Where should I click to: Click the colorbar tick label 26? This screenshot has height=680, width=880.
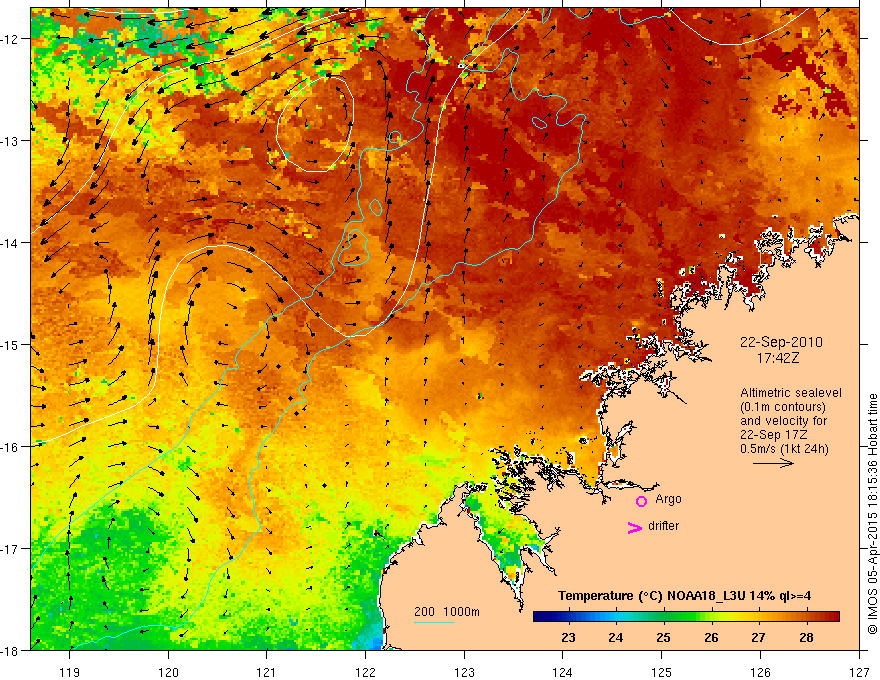tap(711, 637)
